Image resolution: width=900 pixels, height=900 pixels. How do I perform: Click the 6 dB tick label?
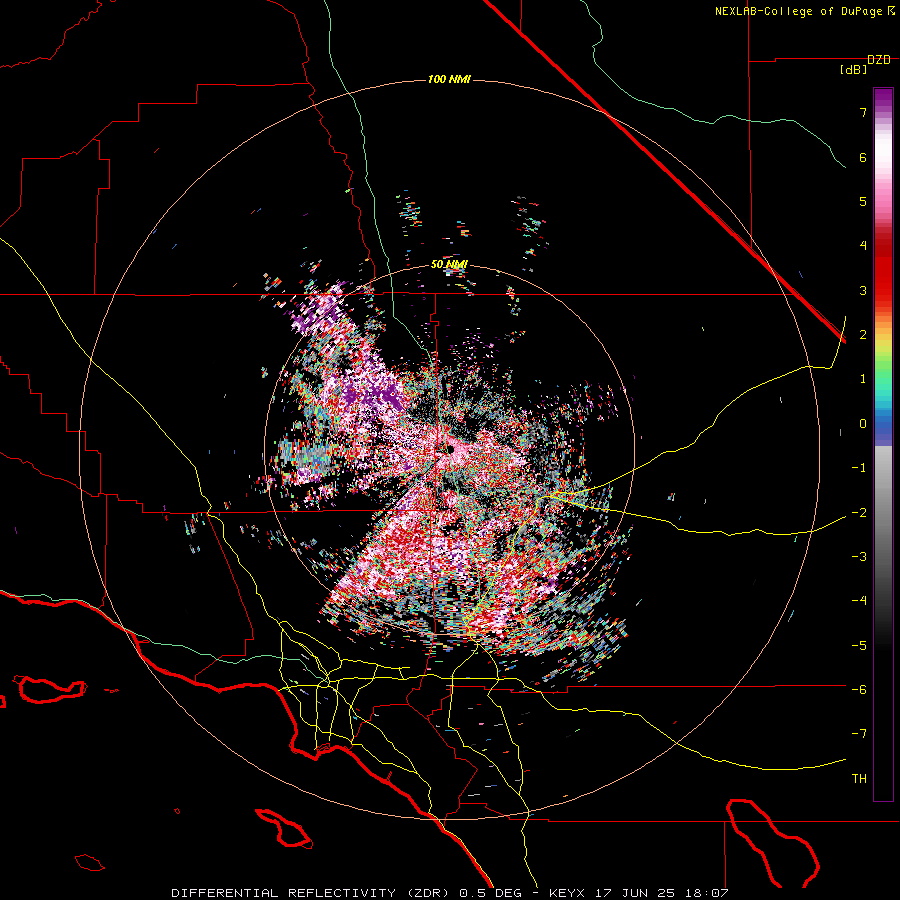click(x=863, y=157)
